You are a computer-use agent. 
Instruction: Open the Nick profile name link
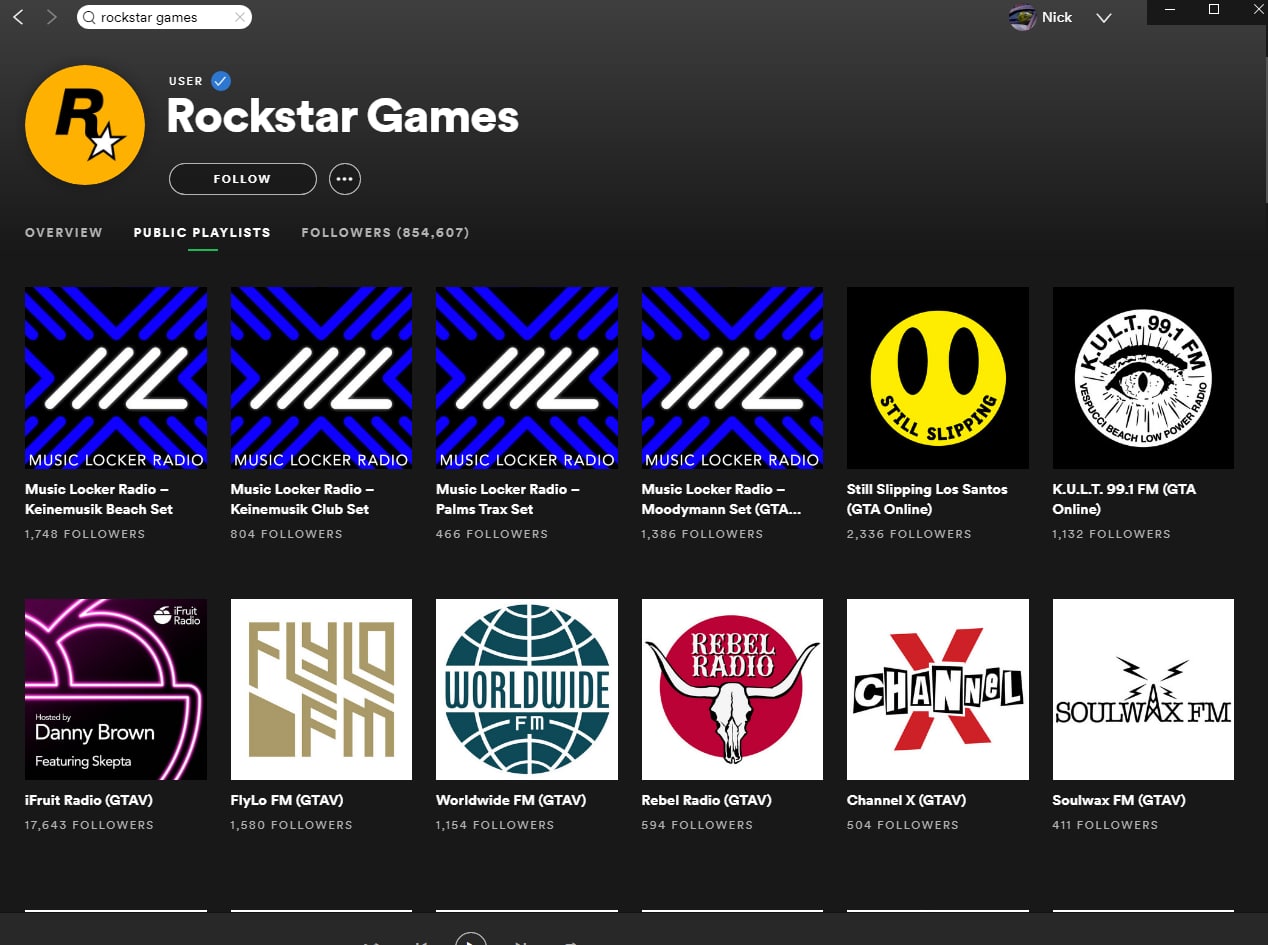click(x=1057, y=17)
